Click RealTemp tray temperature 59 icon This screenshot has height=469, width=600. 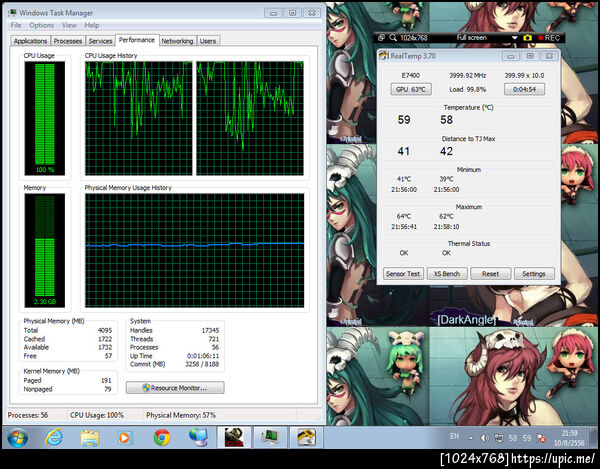[527, 438]
